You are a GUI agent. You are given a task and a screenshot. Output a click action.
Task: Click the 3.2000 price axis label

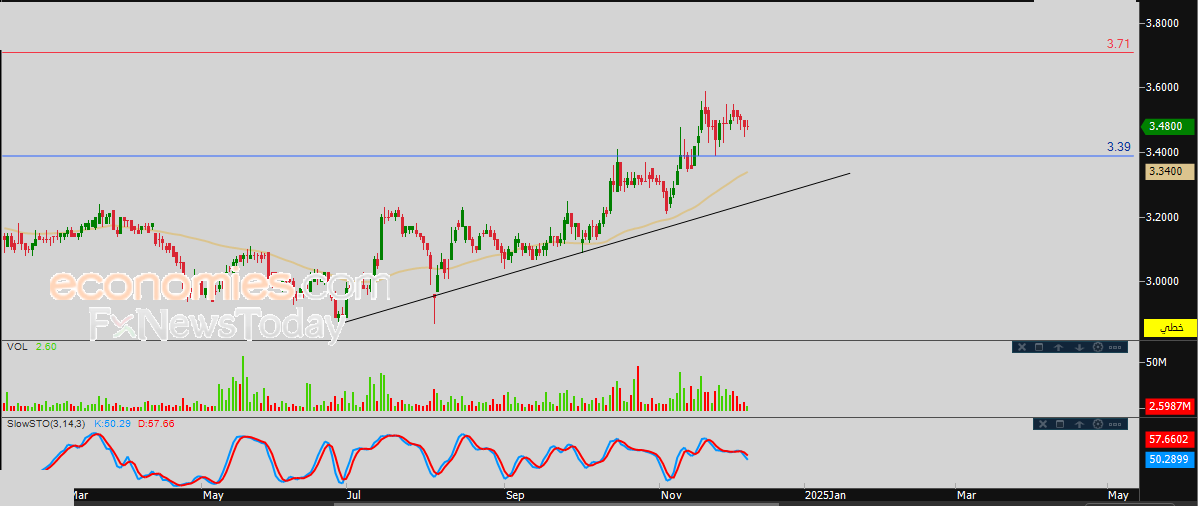[1161, 217]
